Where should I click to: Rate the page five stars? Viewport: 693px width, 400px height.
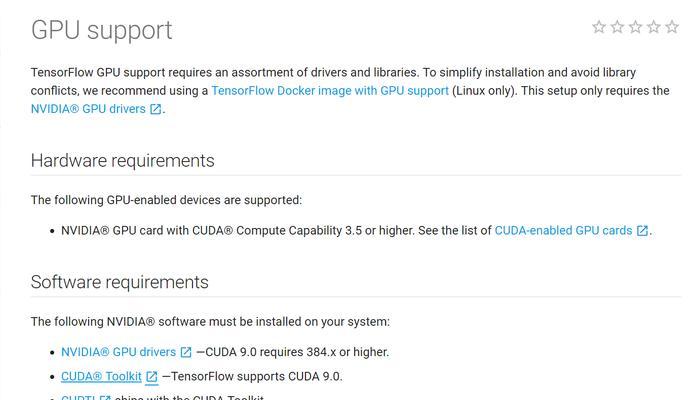672,27
